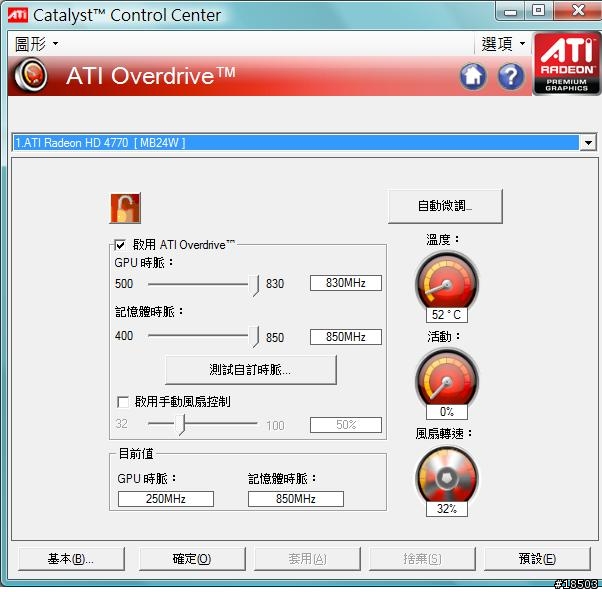The image size is (602, 592).
Task: Click the 50% fan speed value field
Action: 346,425
